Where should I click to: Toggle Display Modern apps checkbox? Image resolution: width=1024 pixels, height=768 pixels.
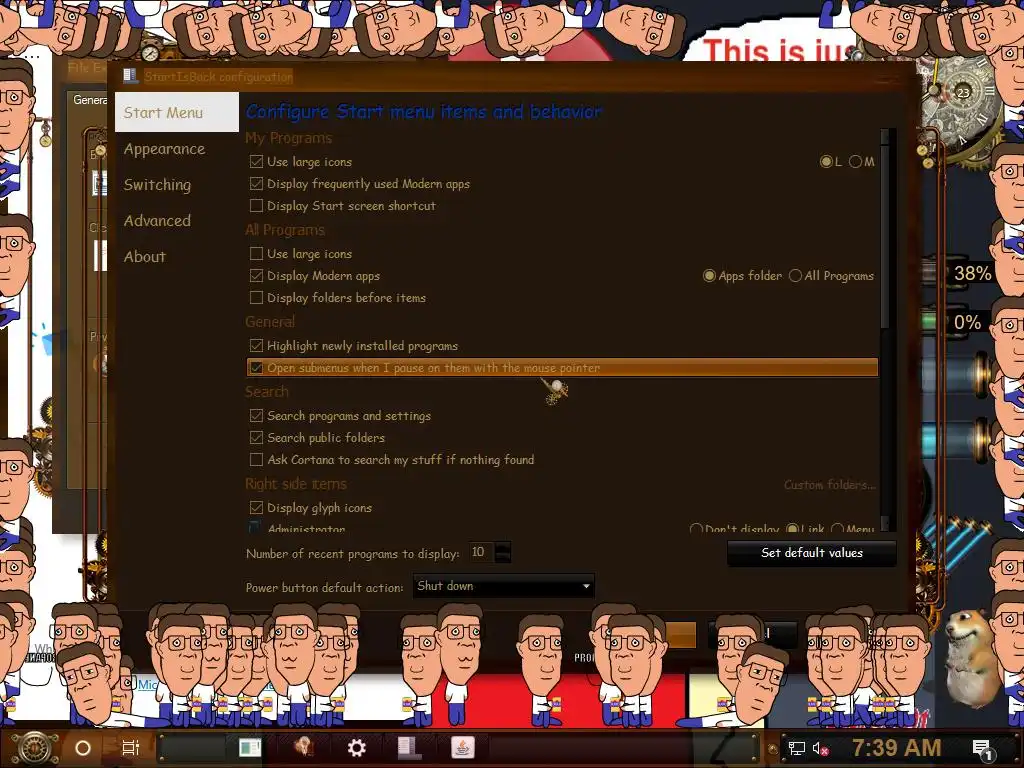pos(257,276)
